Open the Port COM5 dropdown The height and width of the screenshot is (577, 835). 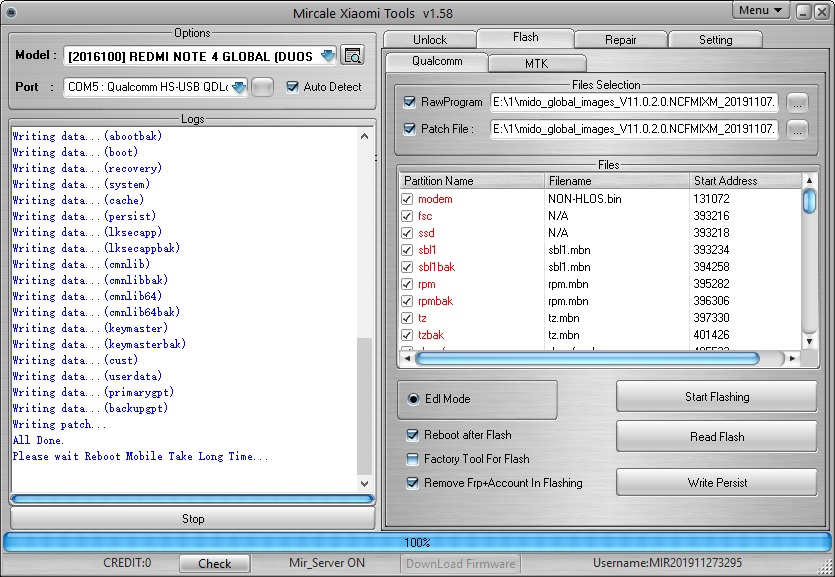239,87
